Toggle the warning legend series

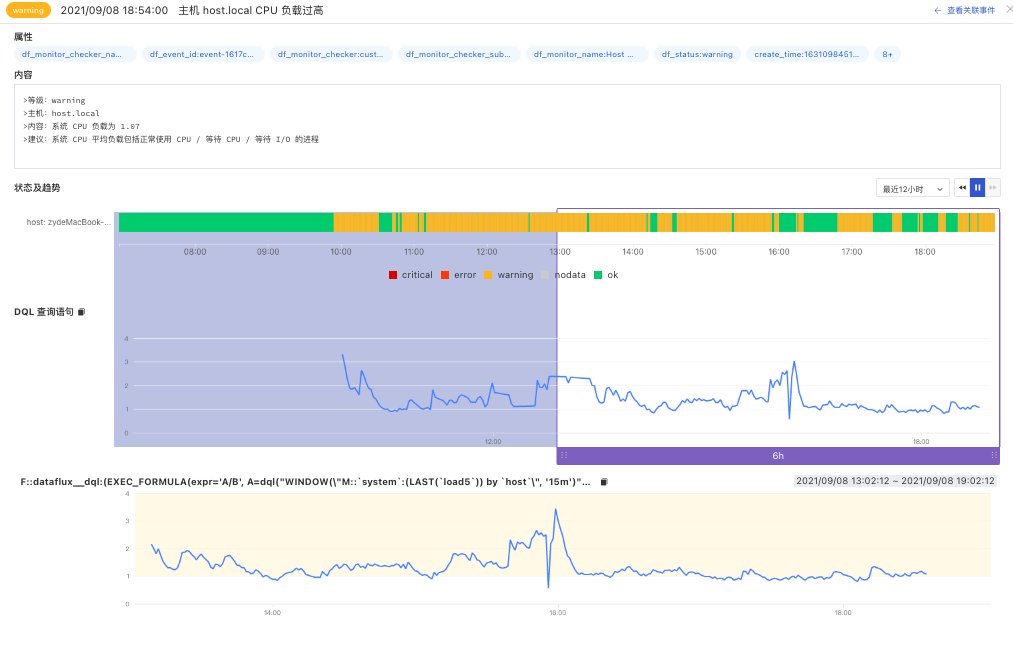click(x=508, y=275)
